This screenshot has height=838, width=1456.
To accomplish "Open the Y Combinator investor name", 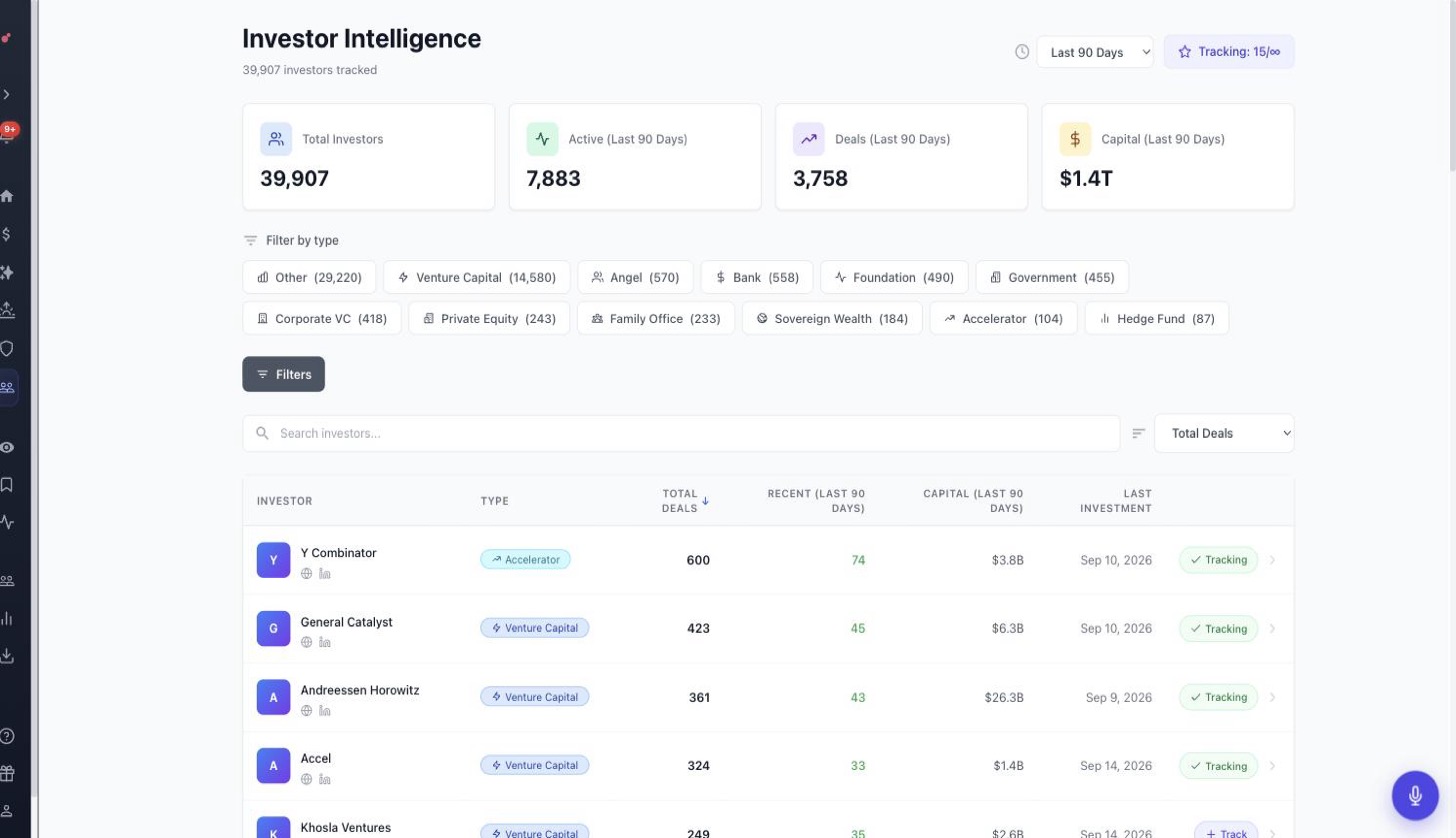I will (x=339, y=553).
